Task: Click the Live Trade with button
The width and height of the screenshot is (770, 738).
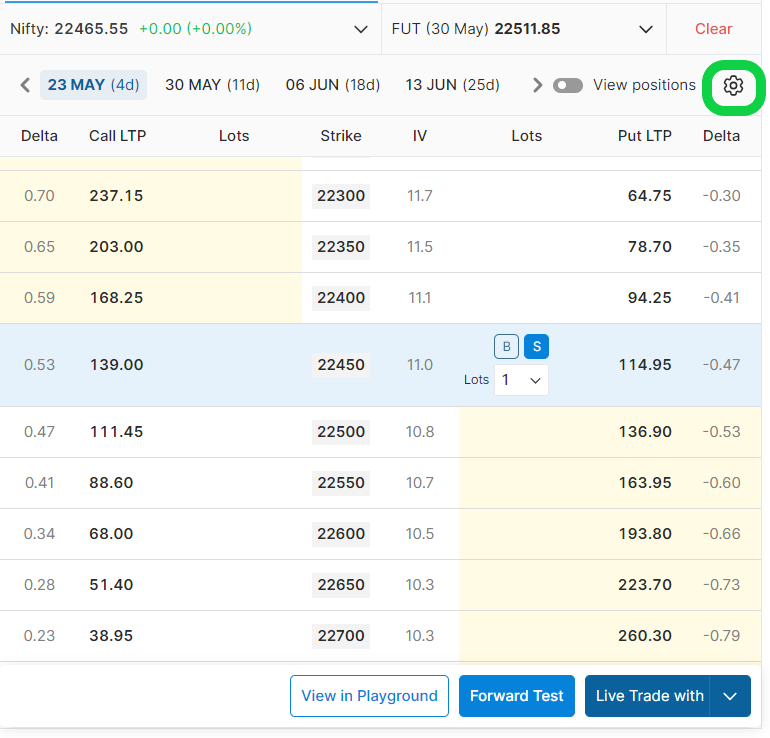Action: [647, 696]
